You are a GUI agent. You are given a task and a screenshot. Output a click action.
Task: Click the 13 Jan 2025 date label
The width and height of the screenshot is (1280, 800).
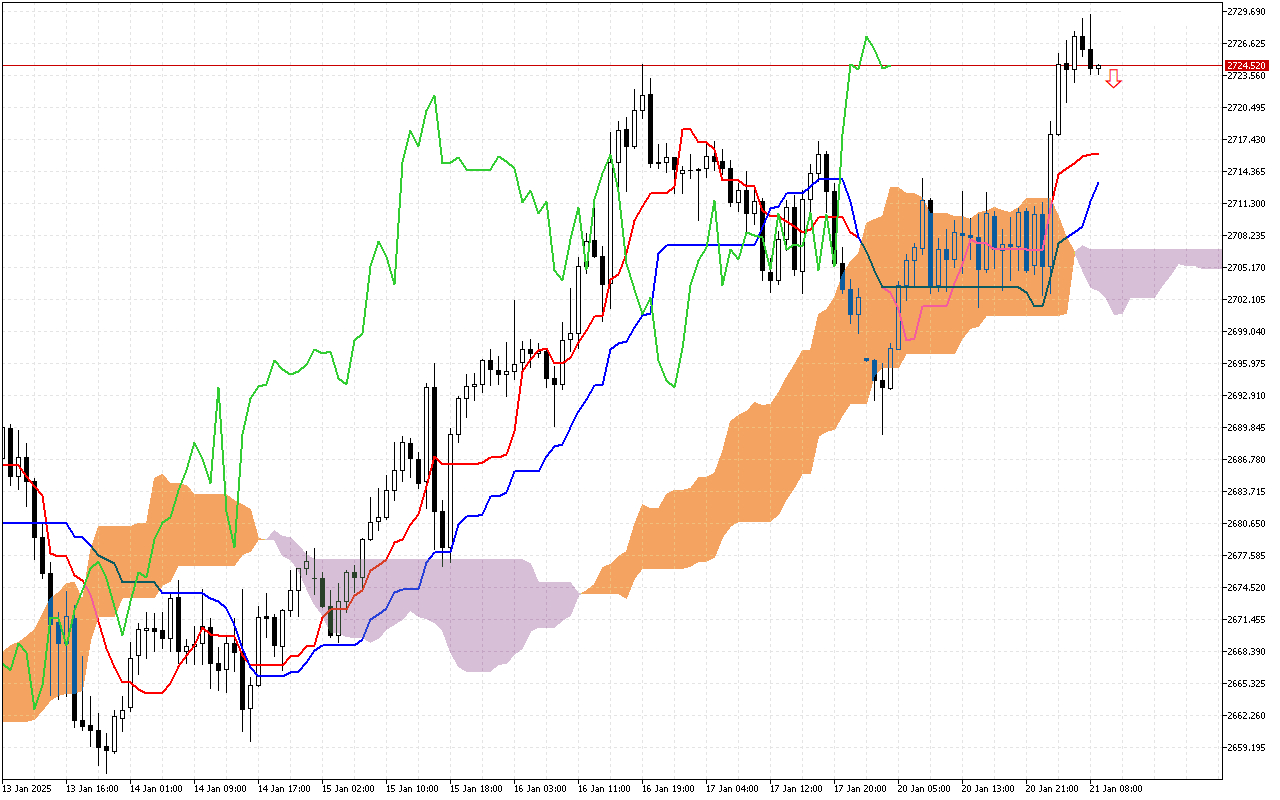(26, 789)
